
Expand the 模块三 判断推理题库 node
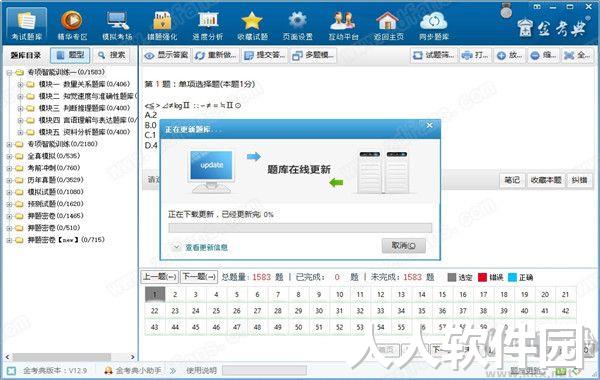point(20,108)
